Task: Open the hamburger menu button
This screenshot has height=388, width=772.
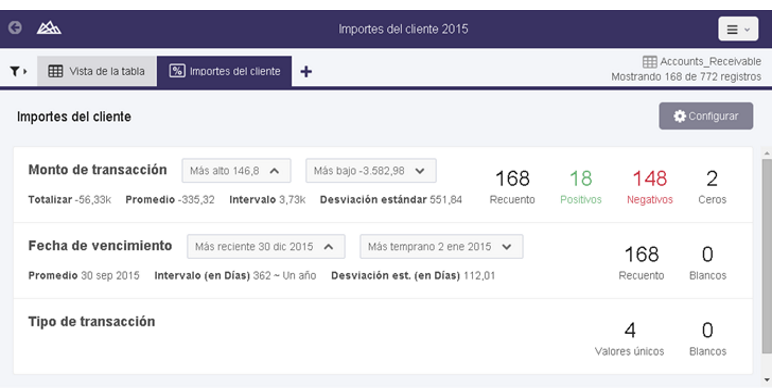Action: tap(738, 29)
